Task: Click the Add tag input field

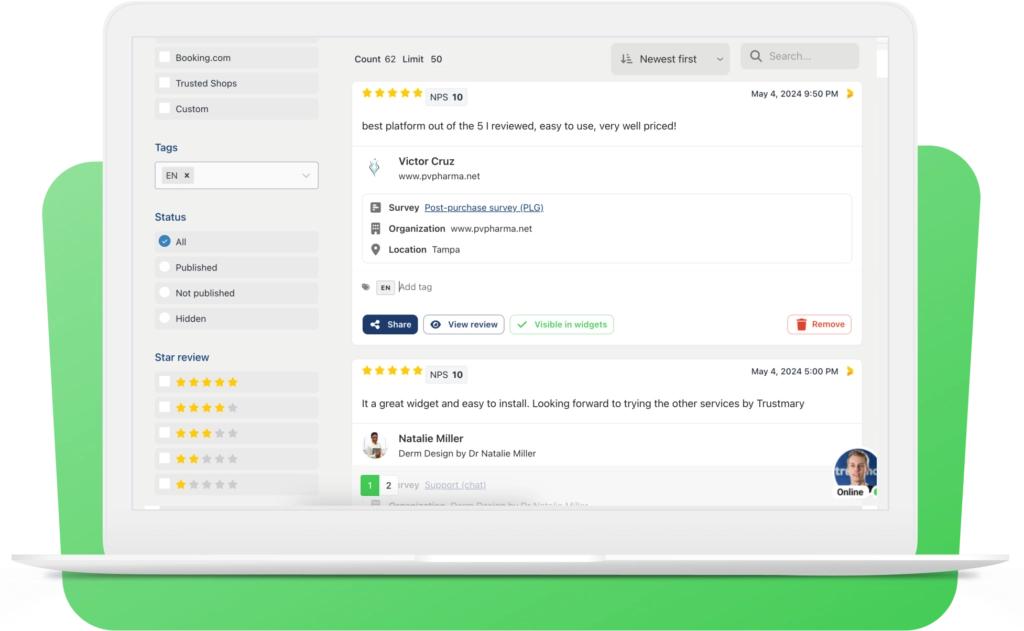Action: [x=416, y=287]
